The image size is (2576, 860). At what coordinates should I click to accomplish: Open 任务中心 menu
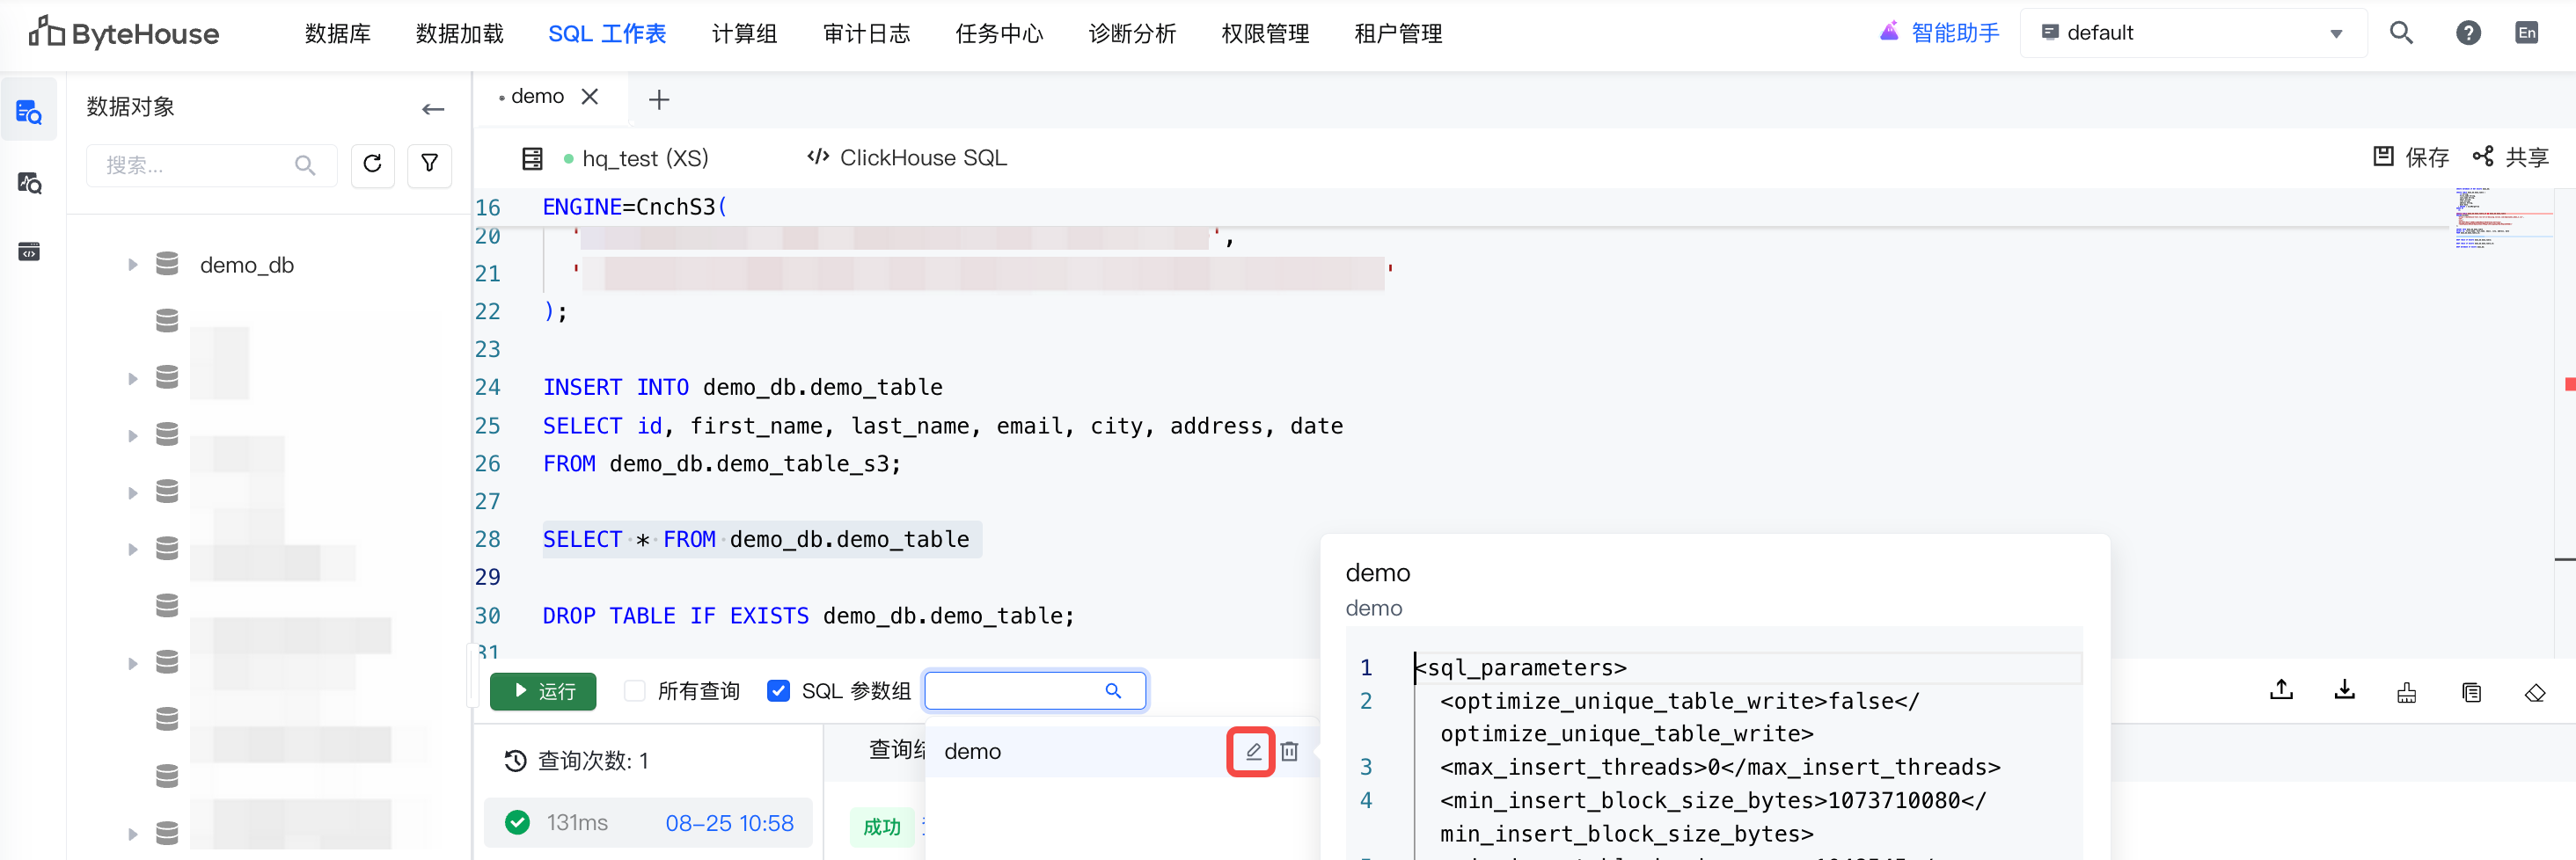tap(999, 33)
